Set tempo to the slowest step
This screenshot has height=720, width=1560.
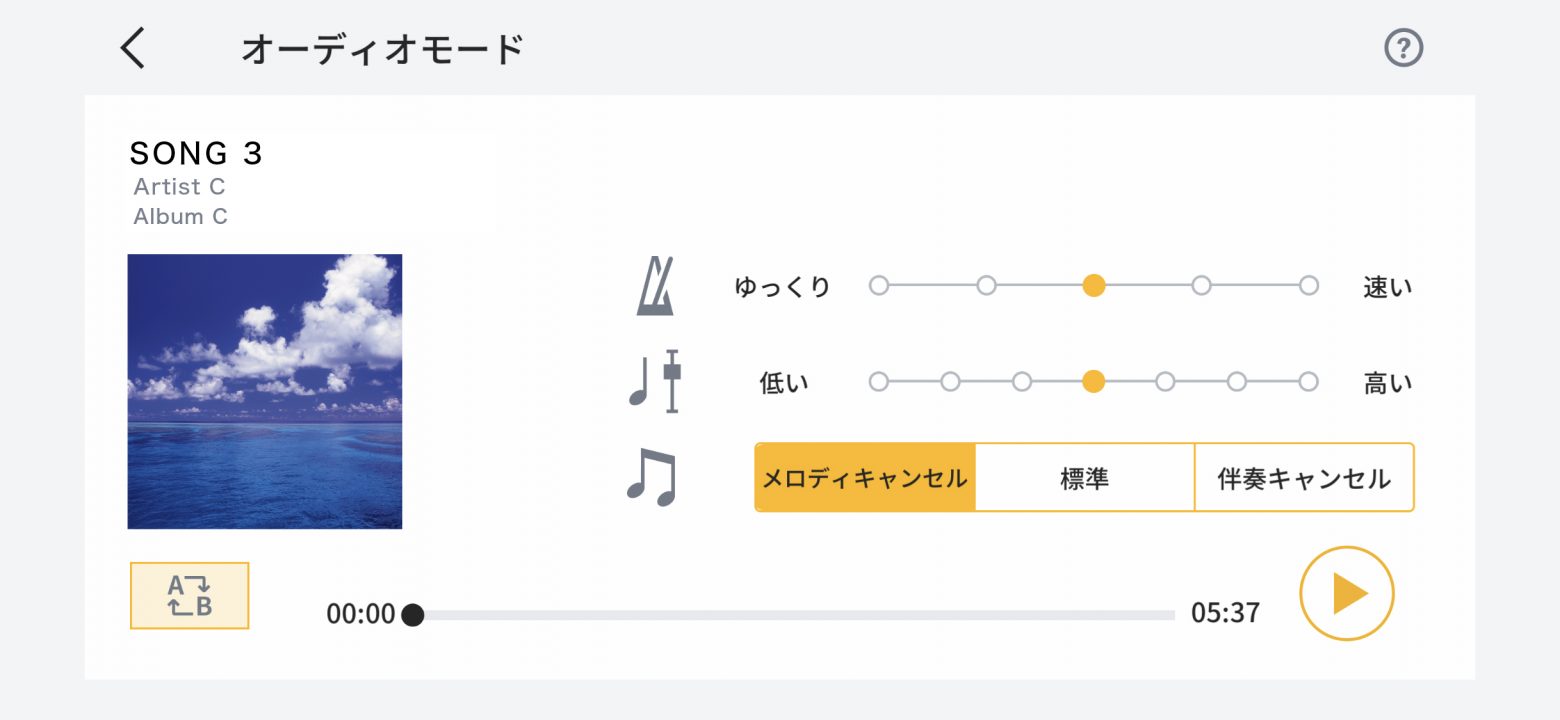[x=878, y=285]
